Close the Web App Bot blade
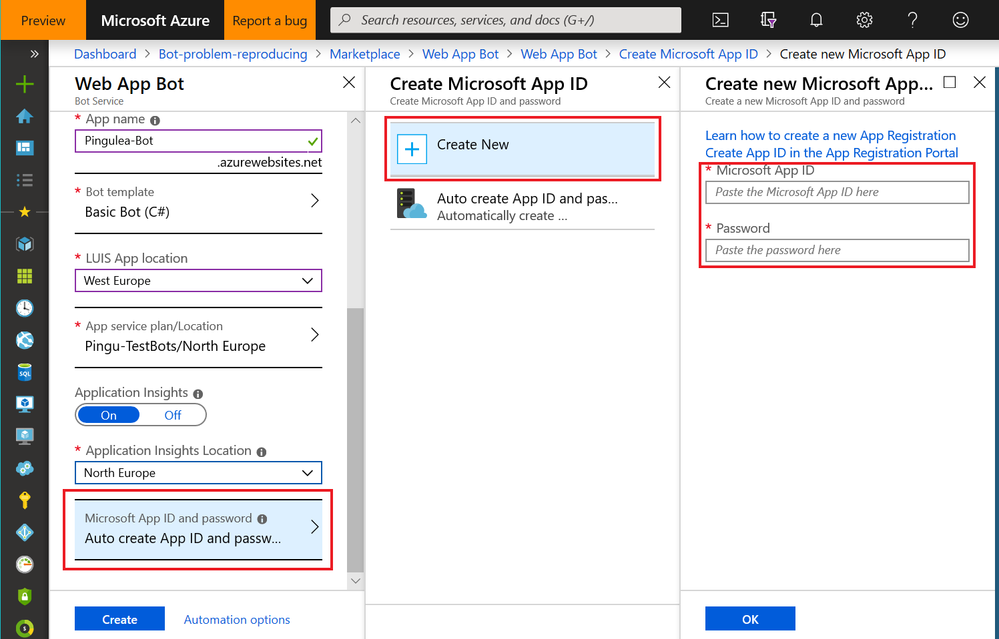Image resolution: width=999 pixels, height=639 pixels. pos(349,82)
